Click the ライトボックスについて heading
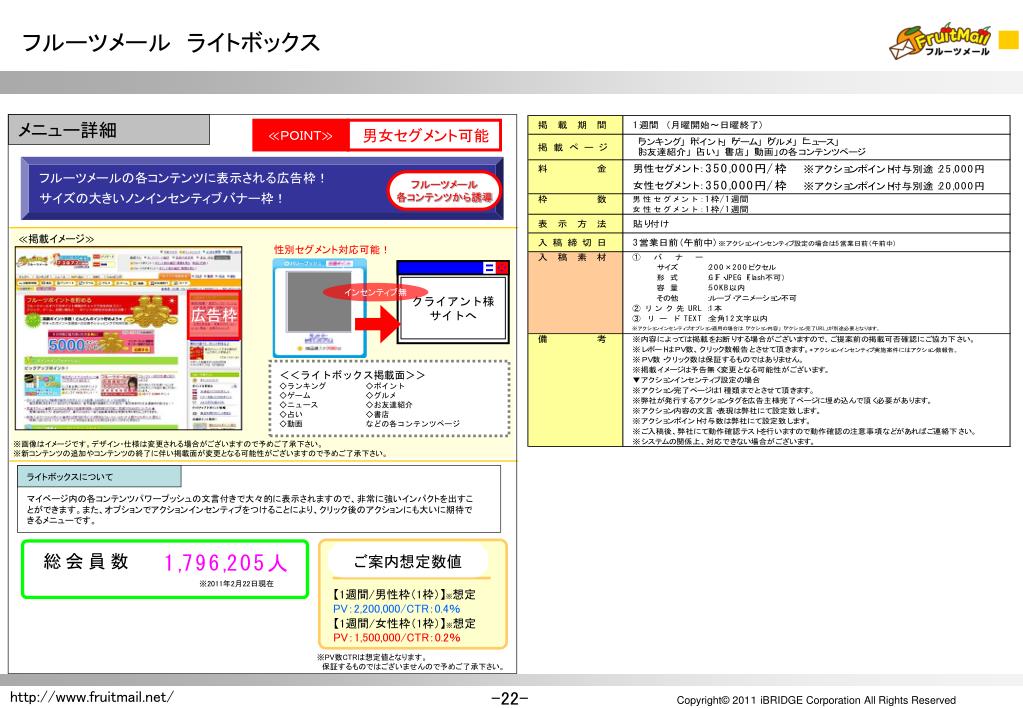Screen dimensions: 1023x708 [x=69, y=477]
